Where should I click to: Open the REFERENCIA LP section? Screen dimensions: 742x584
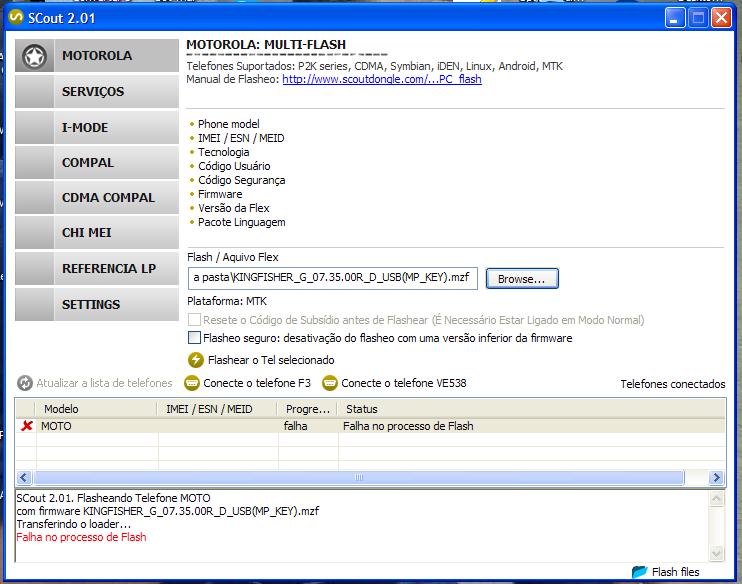click(x=97, y=268)
